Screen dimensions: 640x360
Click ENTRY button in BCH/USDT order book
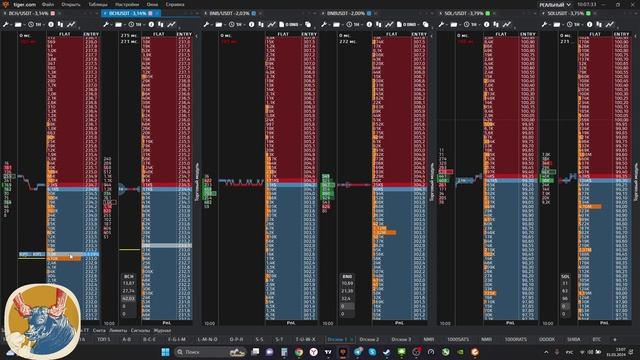(91, 34)
